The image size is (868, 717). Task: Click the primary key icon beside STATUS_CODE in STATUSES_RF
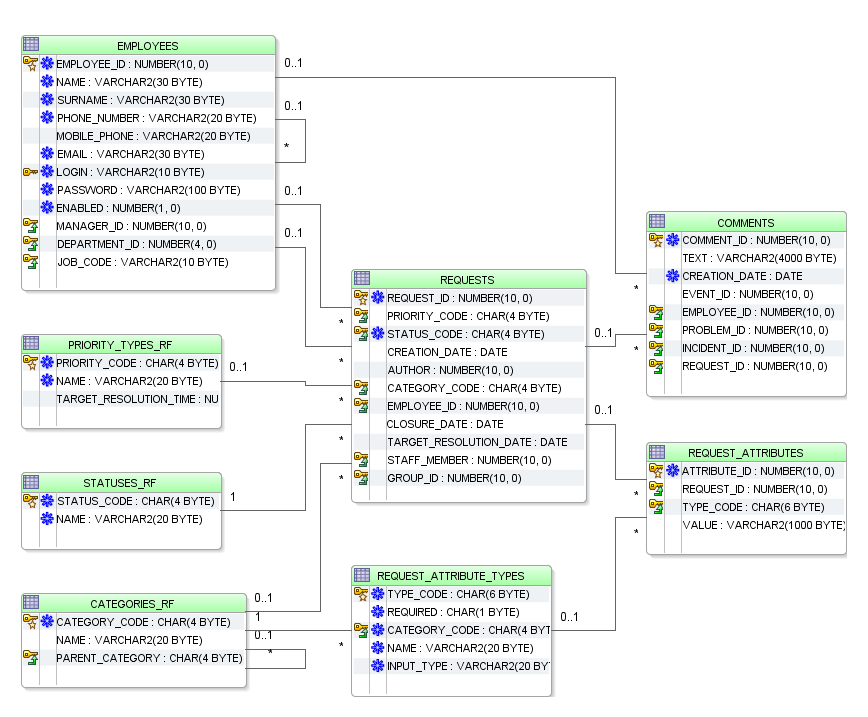coord(30,501)
